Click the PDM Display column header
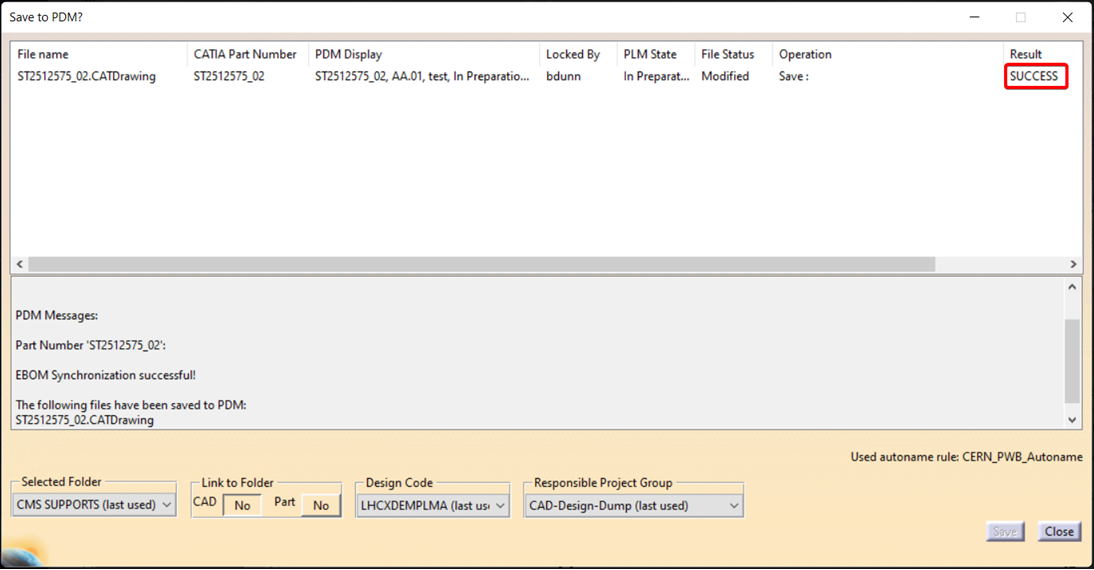The image size is (1094, 570). [x=348, y=54]
